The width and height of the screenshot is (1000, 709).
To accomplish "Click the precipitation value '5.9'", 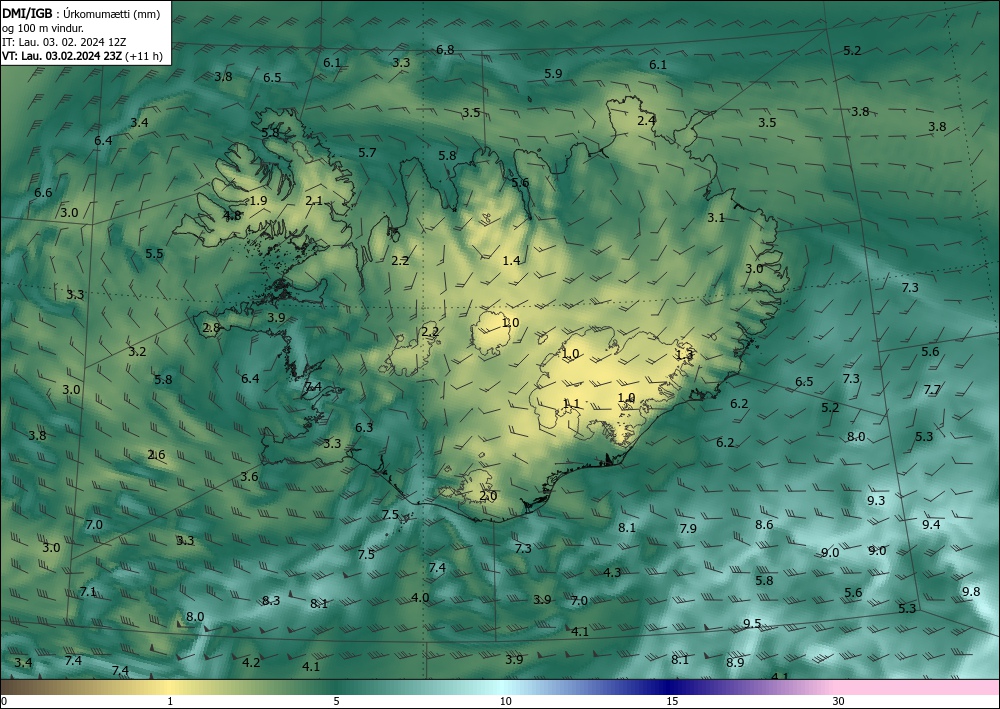I will coord(554,73).
